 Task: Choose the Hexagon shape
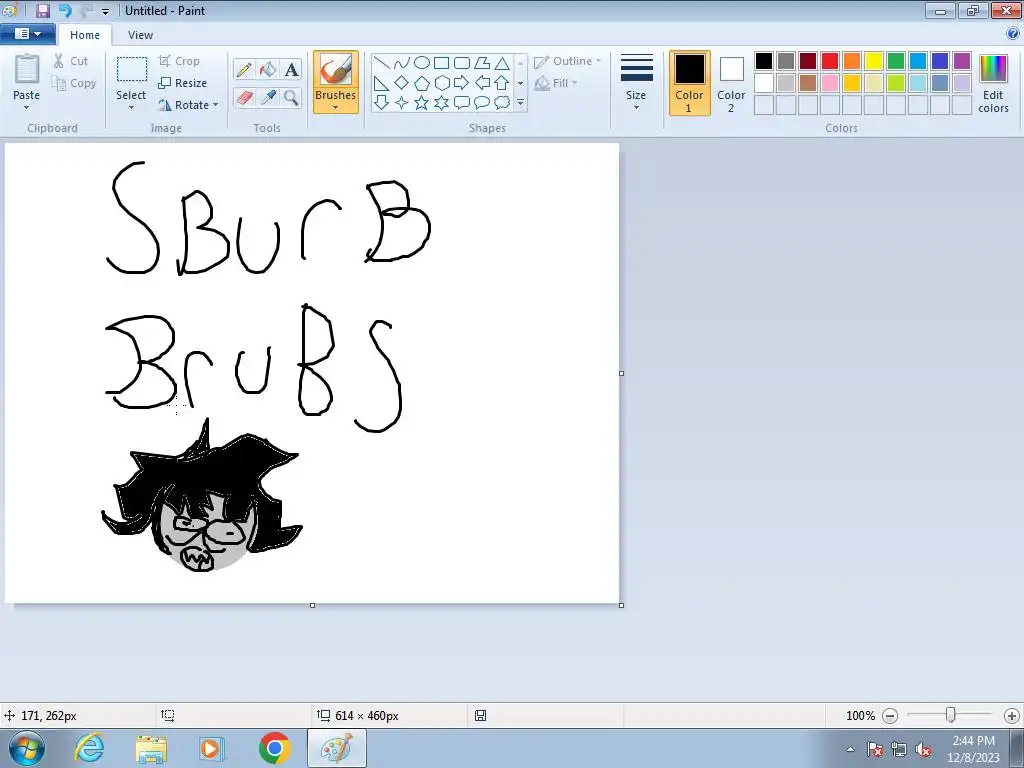441,83
